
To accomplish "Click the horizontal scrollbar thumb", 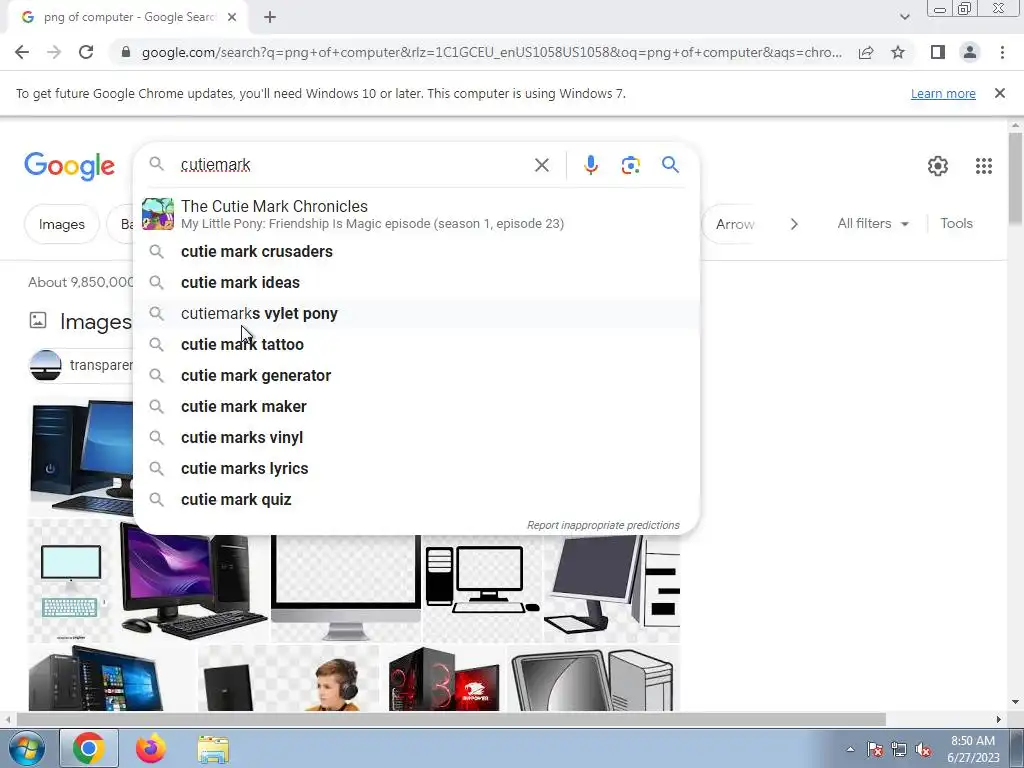I will point(451,720).
